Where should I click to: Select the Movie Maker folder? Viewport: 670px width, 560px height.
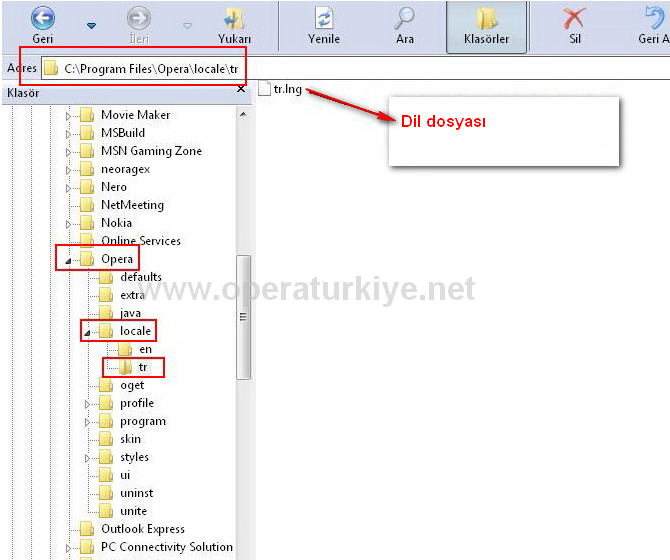(125, 115)
